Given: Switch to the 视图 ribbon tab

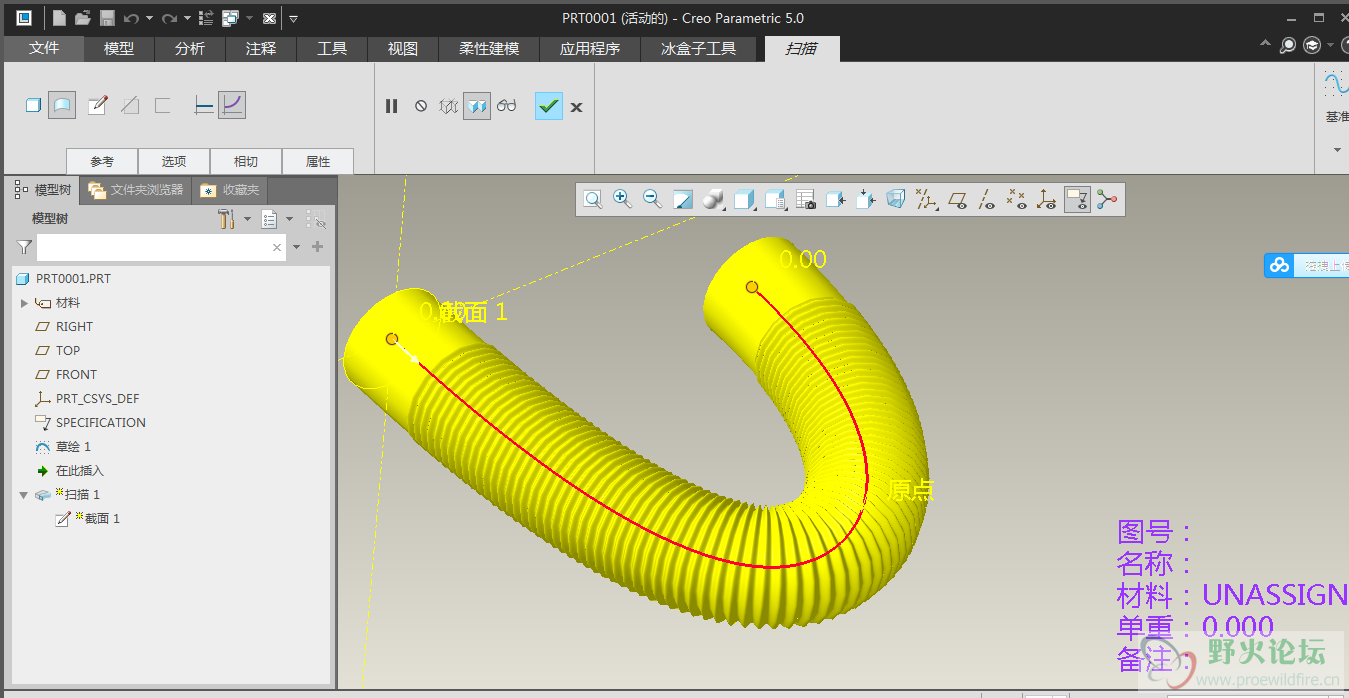Looking at the screenshot, I should click(x=403, y=48).
